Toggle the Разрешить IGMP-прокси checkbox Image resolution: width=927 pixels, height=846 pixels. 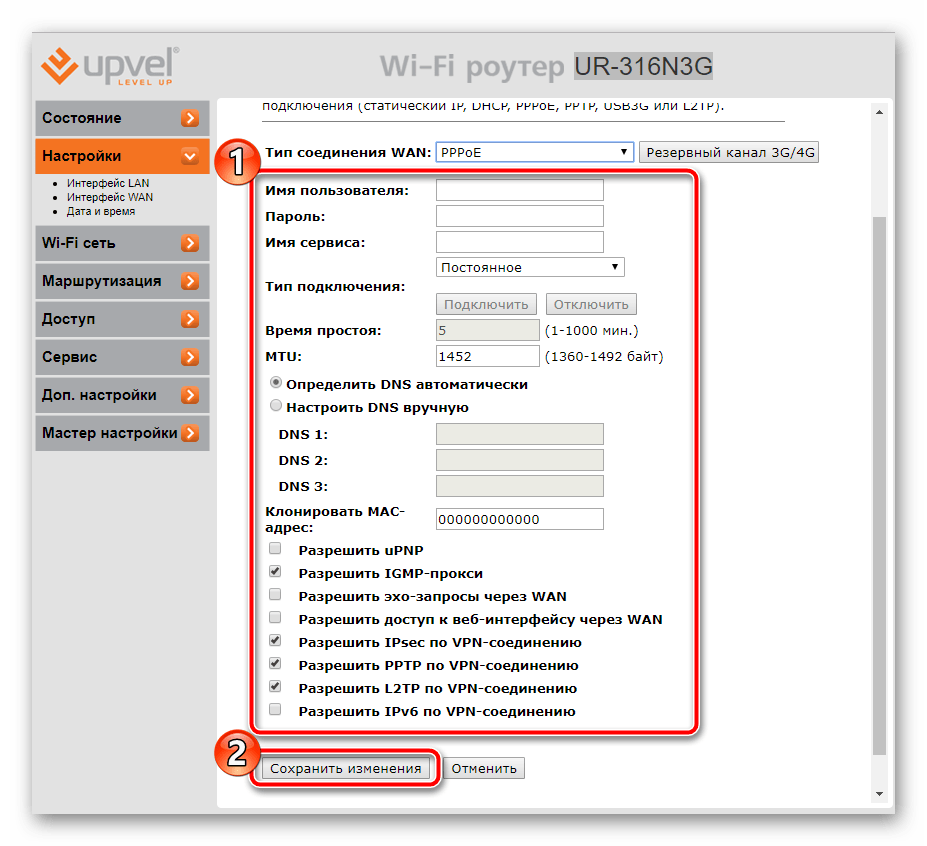pyautogui.click(x=275, y=572)
